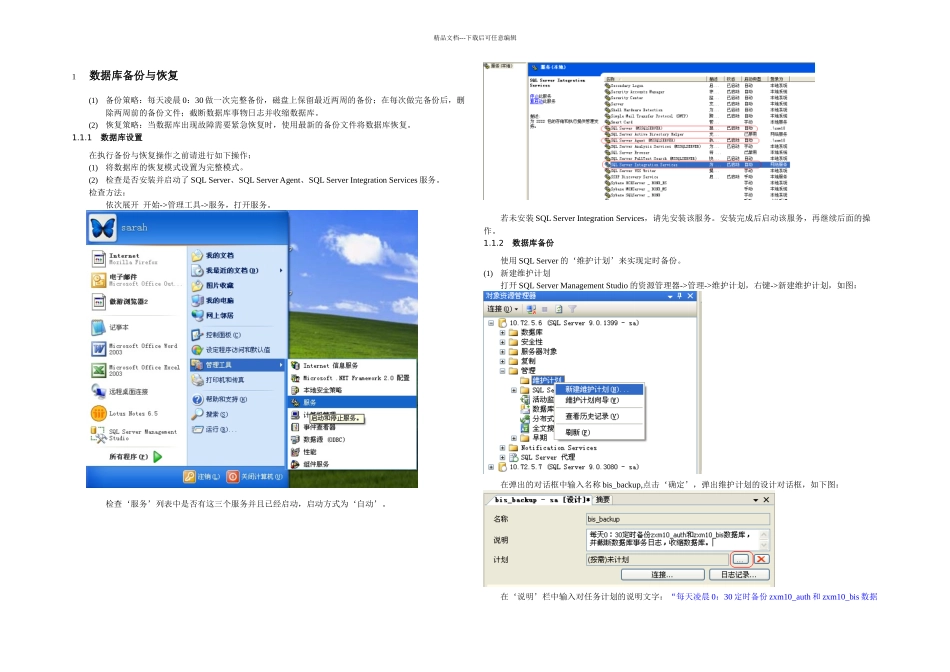Open 帮助和支持 help icon
Image resolution: width=950 pixels, height=672 pixels.
(197, 399)
